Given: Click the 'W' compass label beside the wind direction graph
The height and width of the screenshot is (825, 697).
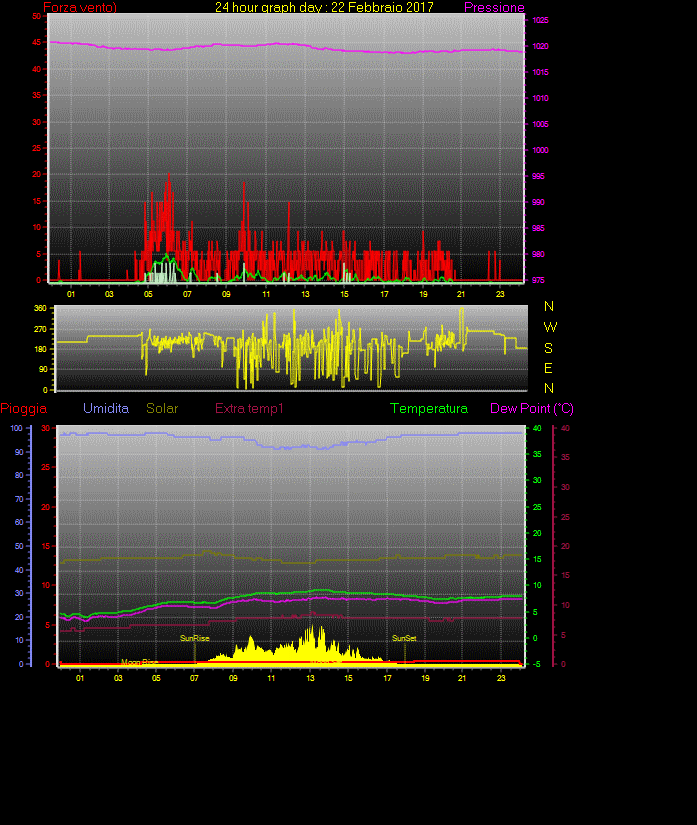Looking at the screenshot, I should 550,327.
